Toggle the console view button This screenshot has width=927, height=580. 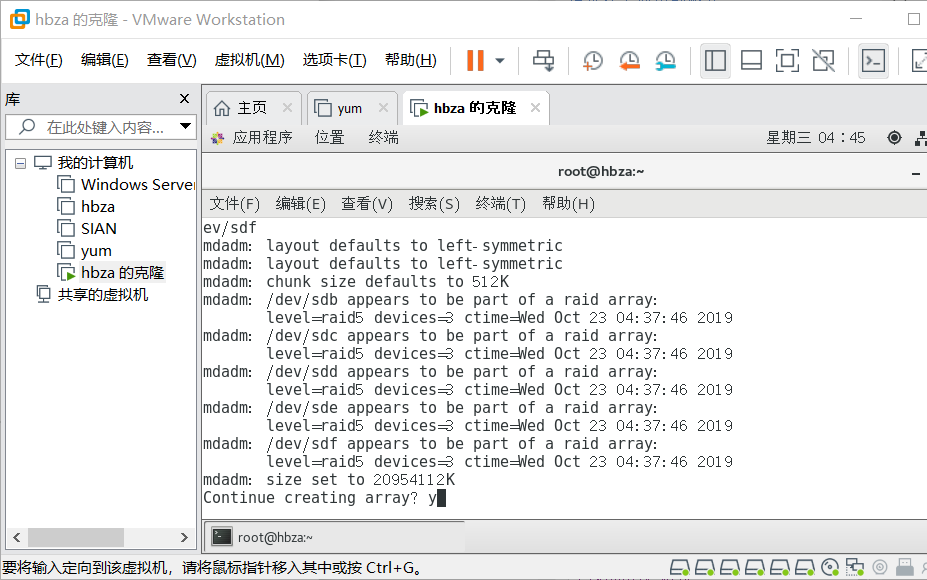(873, 60)
